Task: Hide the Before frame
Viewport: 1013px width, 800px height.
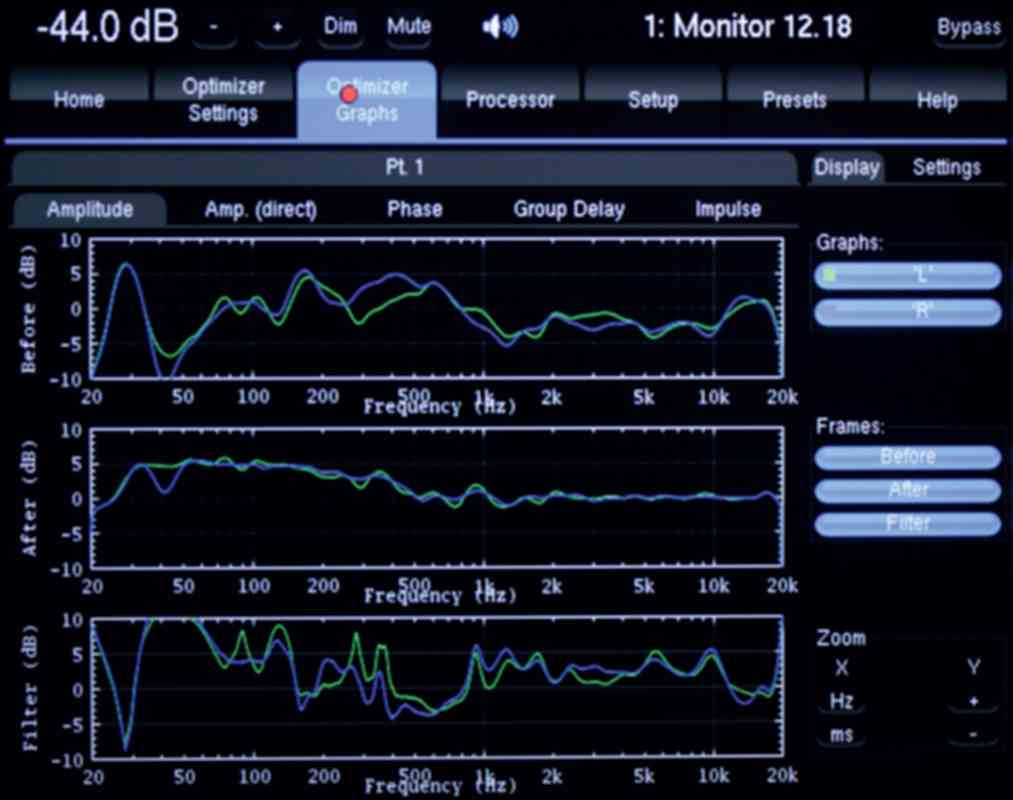Action: coord(908,457)
